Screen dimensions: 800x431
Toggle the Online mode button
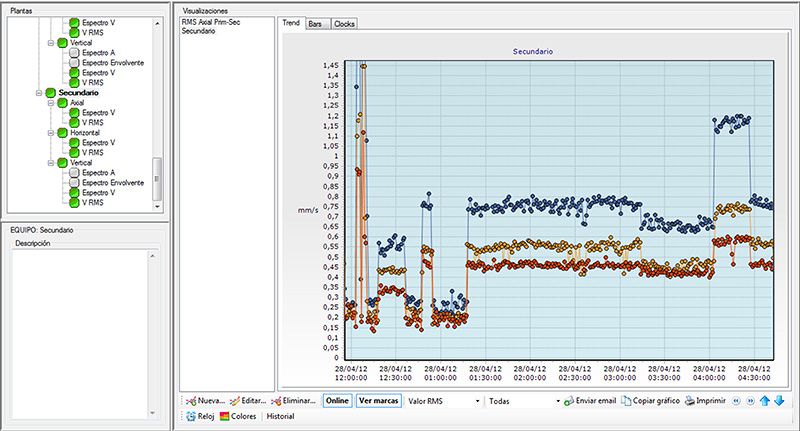(x=337, y=401)
